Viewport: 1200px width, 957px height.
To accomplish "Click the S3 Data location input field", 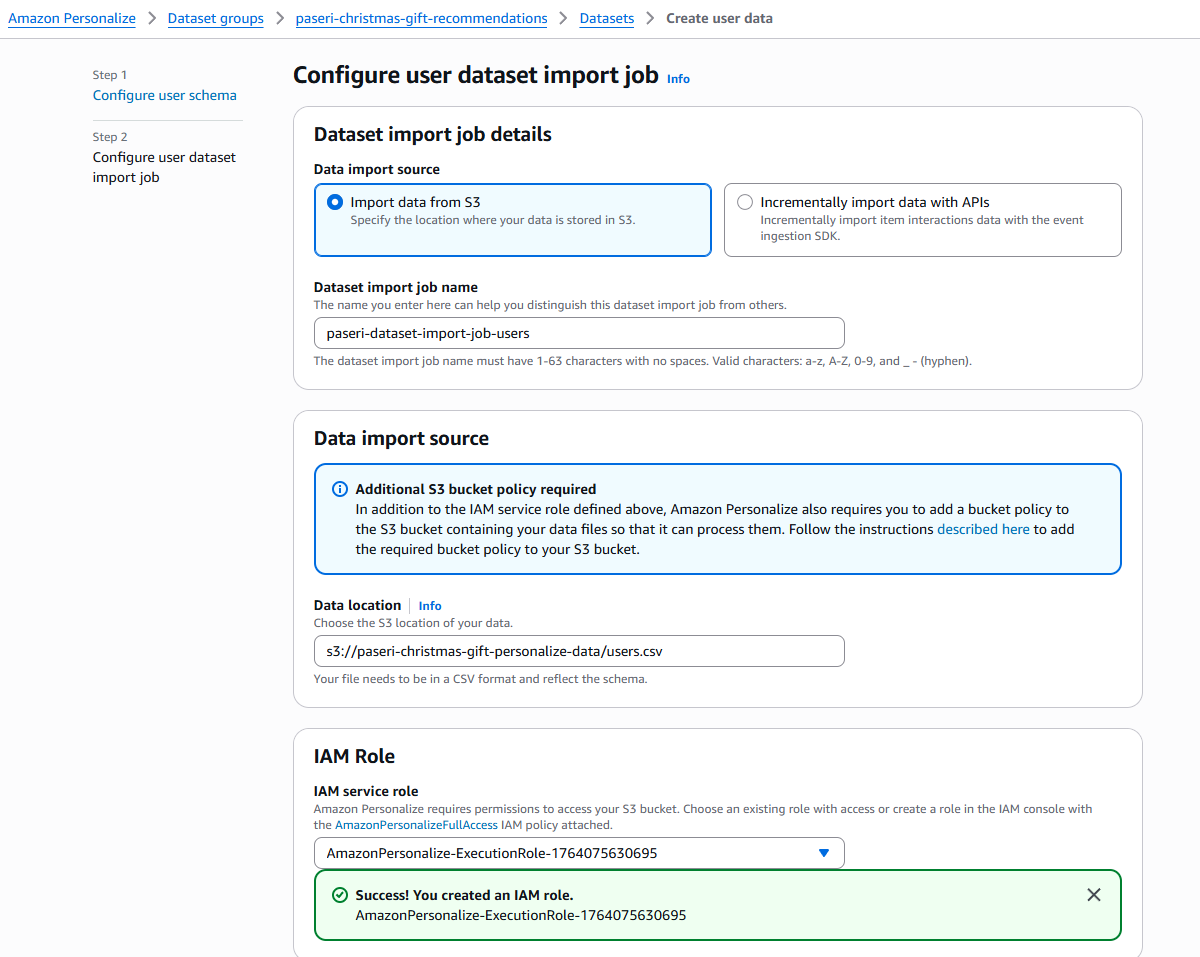I will 579,651.
